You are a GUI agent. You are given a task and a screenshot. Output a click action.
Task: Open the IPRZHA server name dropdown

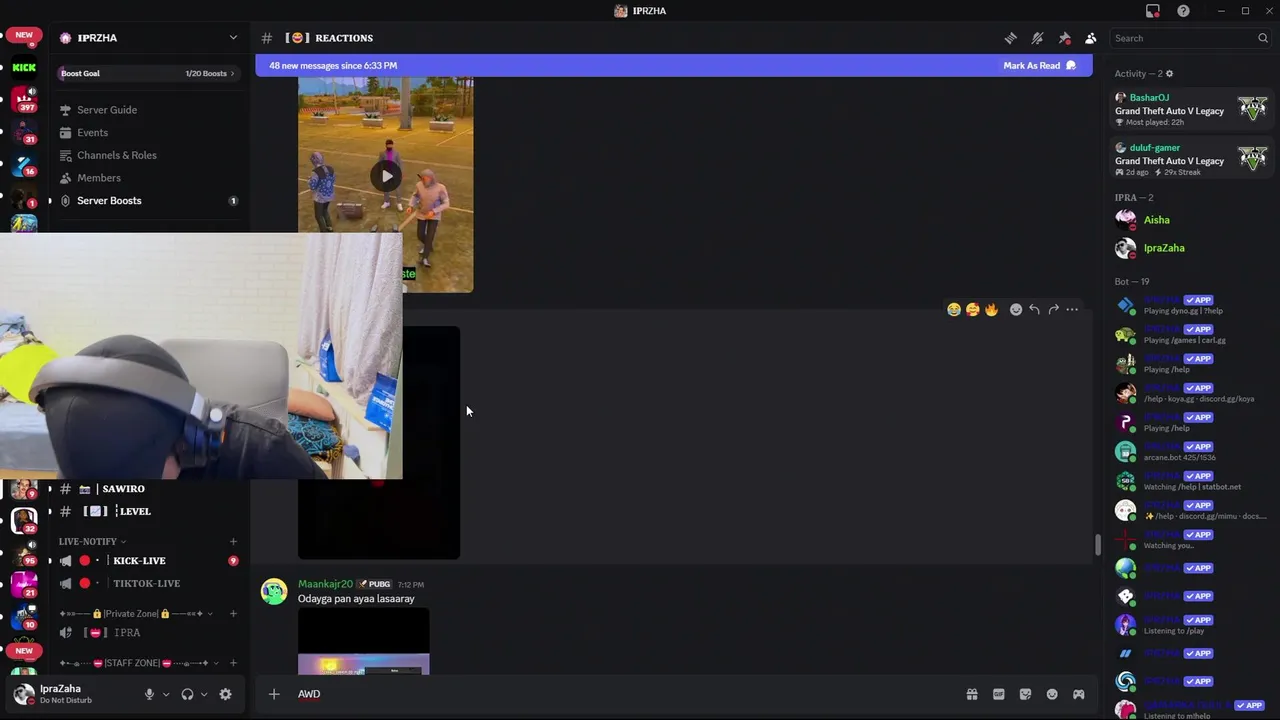150,38
